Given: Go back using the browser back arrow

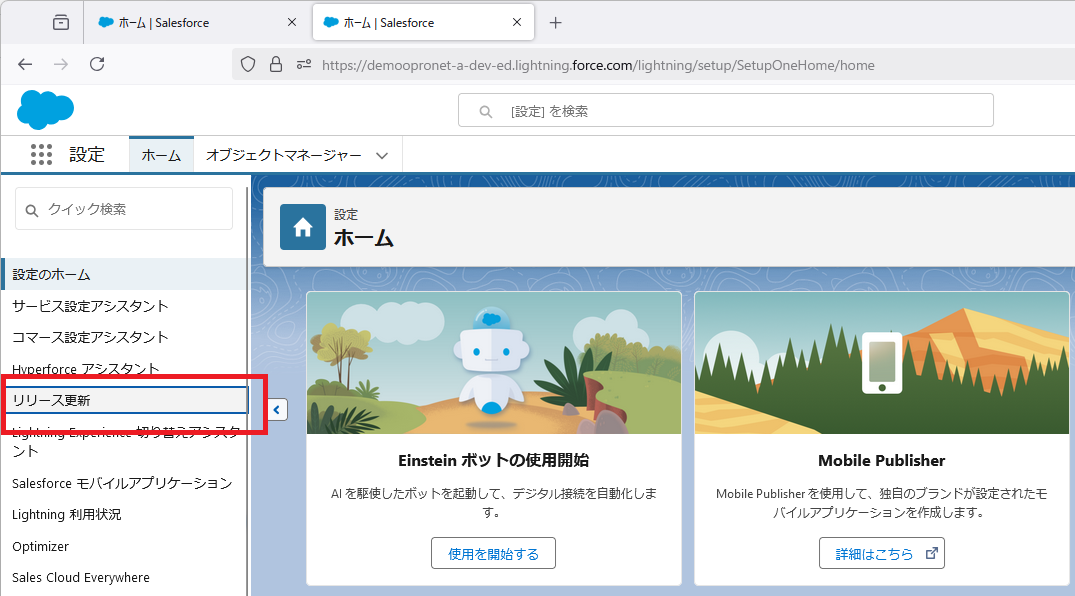Looking at the screenshot, I should (25, 65).
